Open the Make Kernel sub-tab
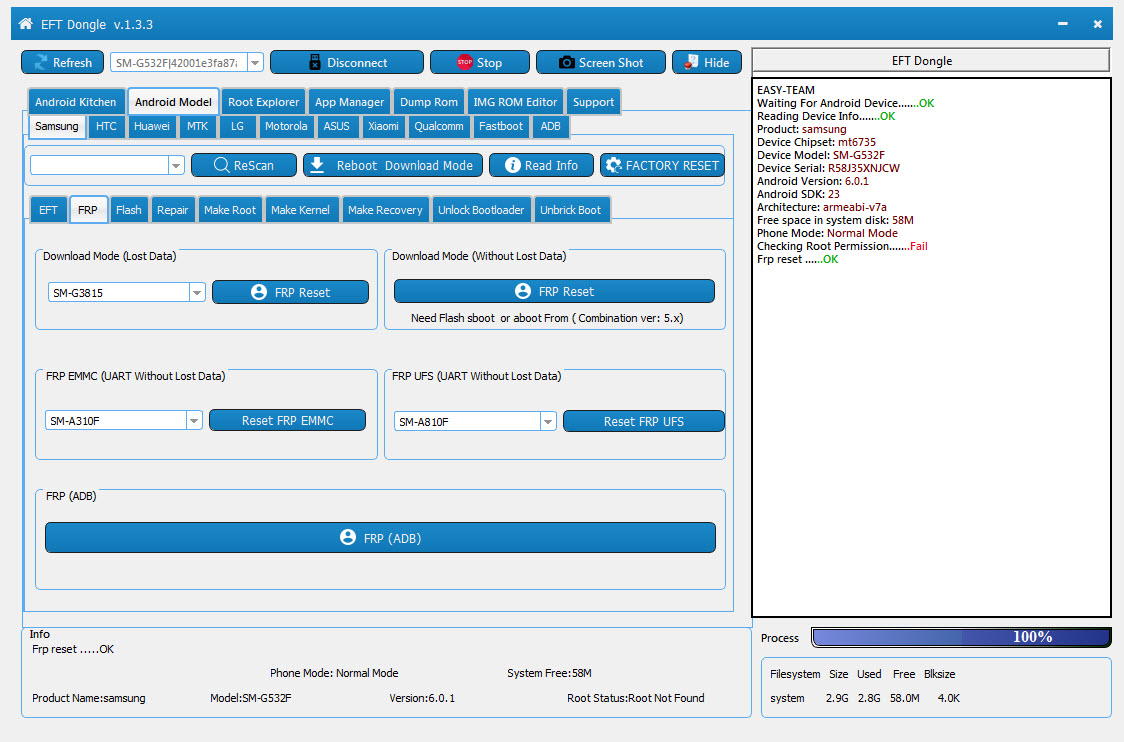The width and height of the screenshot is (1124, 742). pyautogui.click(x=300, y=210)
